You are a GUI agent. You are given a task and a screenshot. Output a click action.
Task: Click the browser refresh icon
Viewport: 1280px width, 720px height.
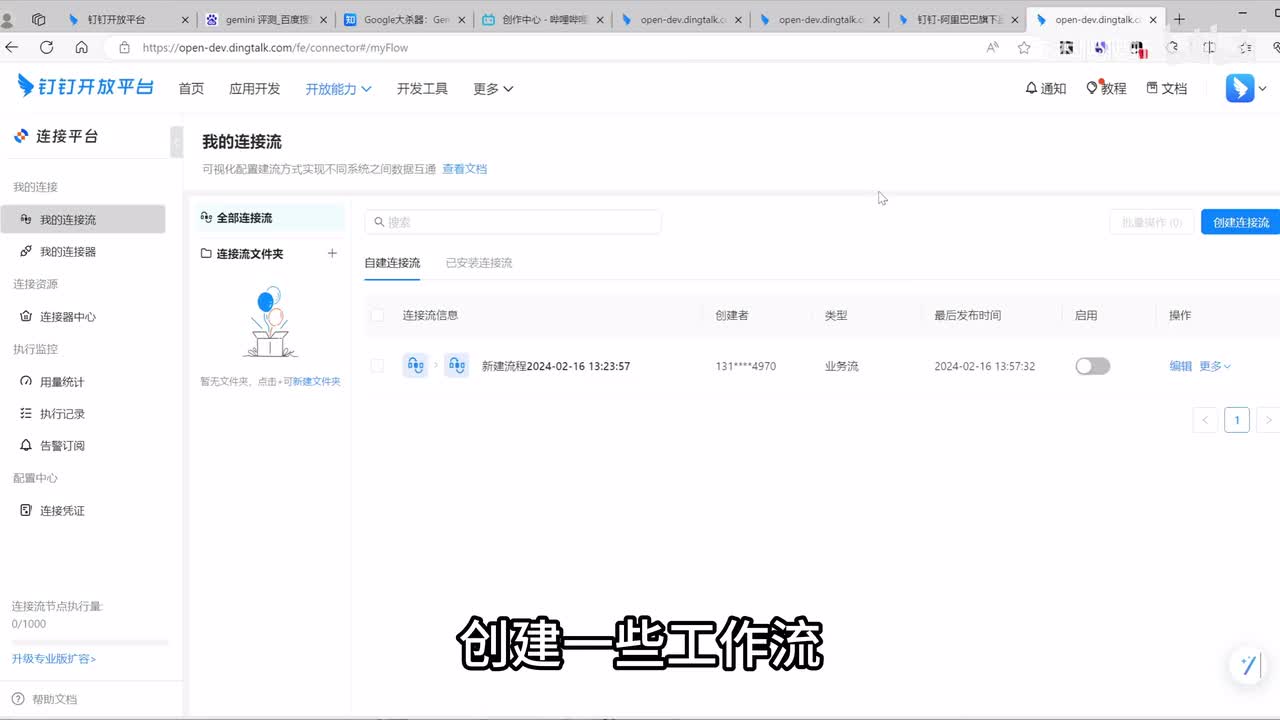coord(46,47)
